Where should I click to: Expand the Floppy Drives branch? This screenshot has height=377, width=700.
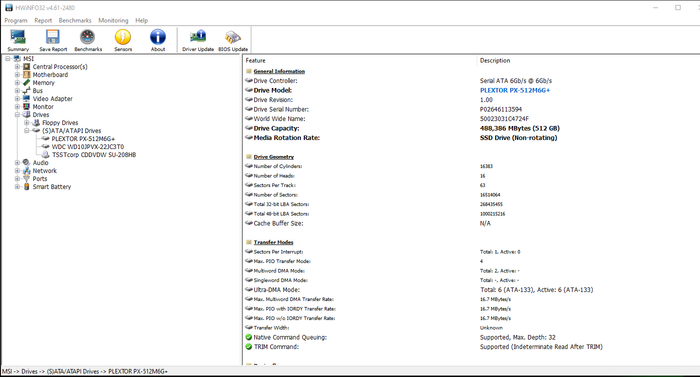27,122
